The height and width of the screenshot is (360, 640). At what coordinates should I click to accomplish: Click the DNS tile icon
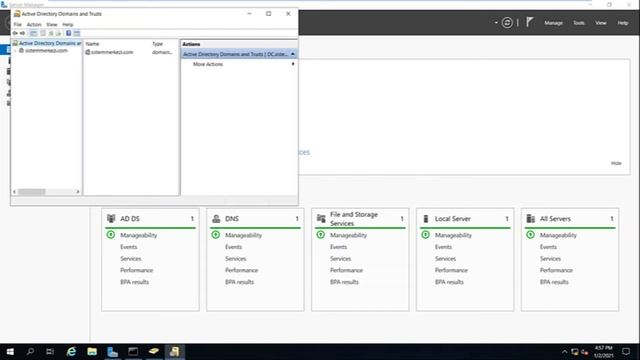coord(216,219)
